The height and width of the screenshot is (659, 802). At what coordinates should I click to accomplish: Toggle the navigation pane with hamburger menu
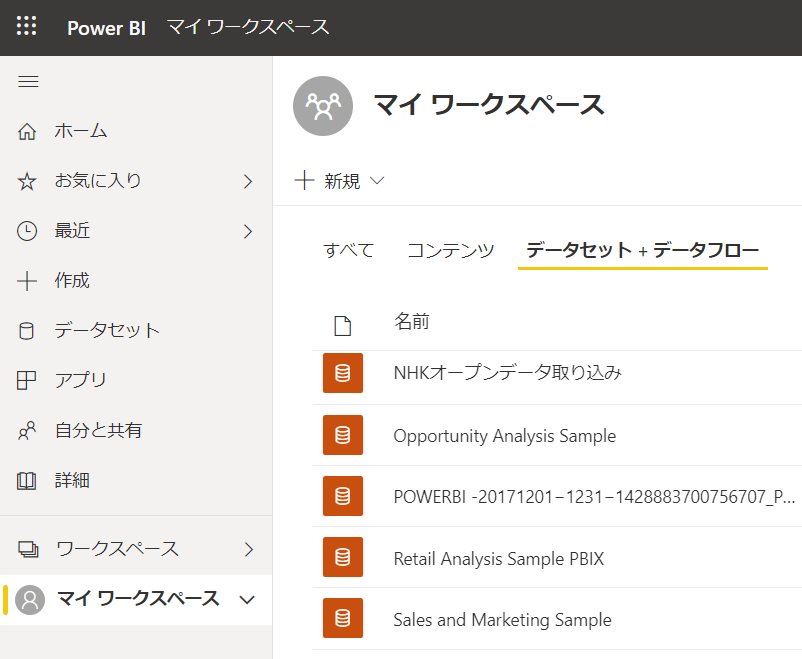click(28, 81)
